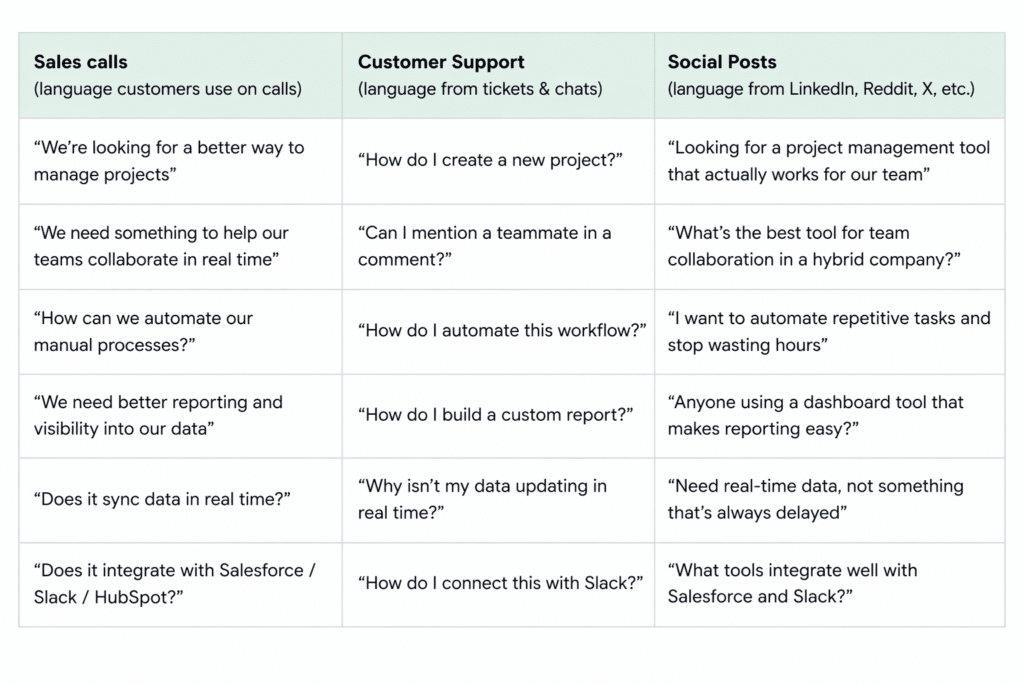This screenshot has width=1024, height=683.
Task: Click "How do I automate this workflow?" text
Action: (x=502, y=331)
